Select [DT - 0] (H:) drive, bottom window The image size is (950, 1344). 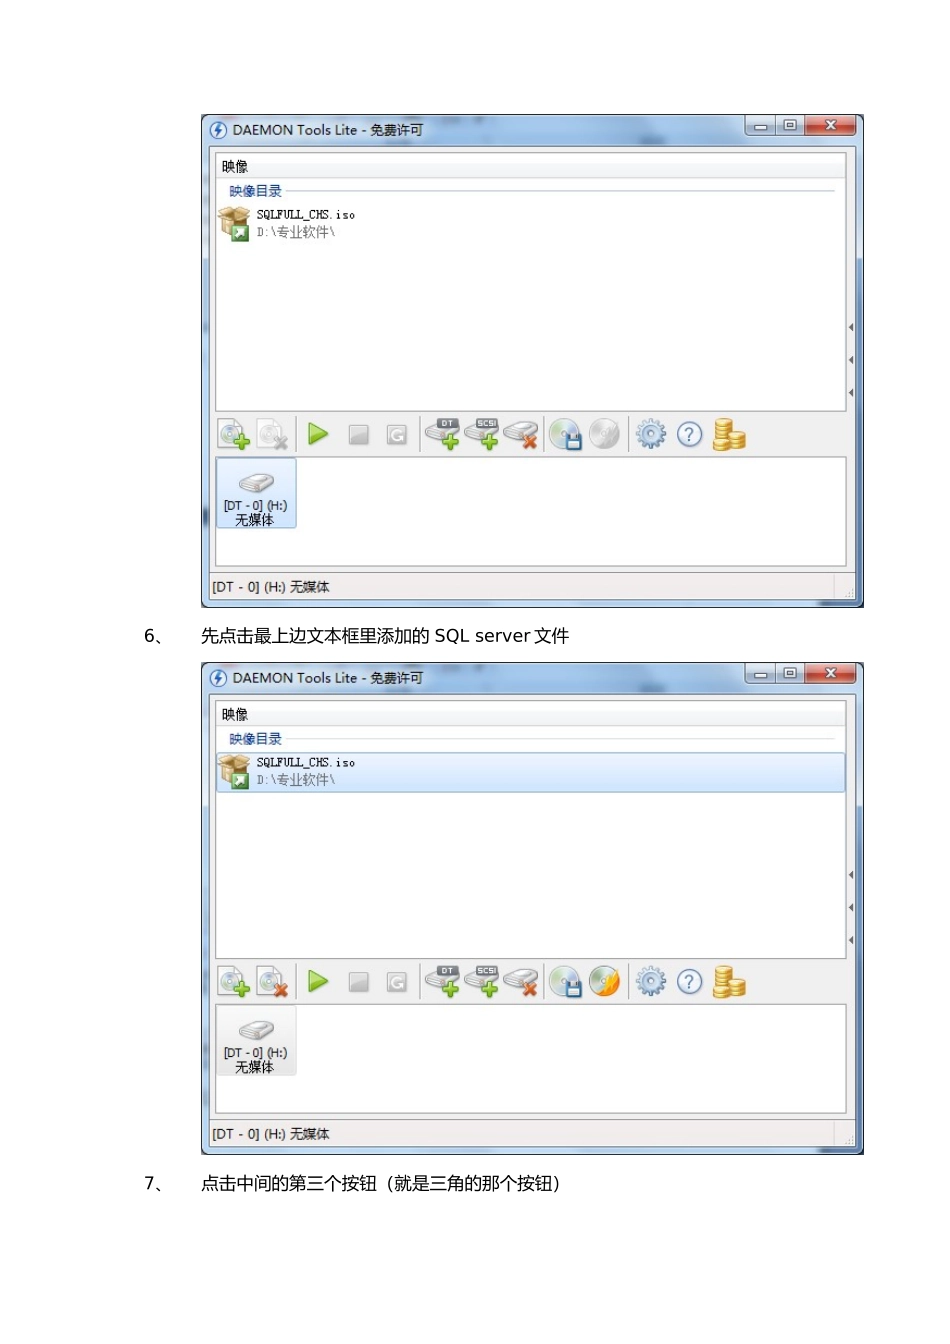256,1041
